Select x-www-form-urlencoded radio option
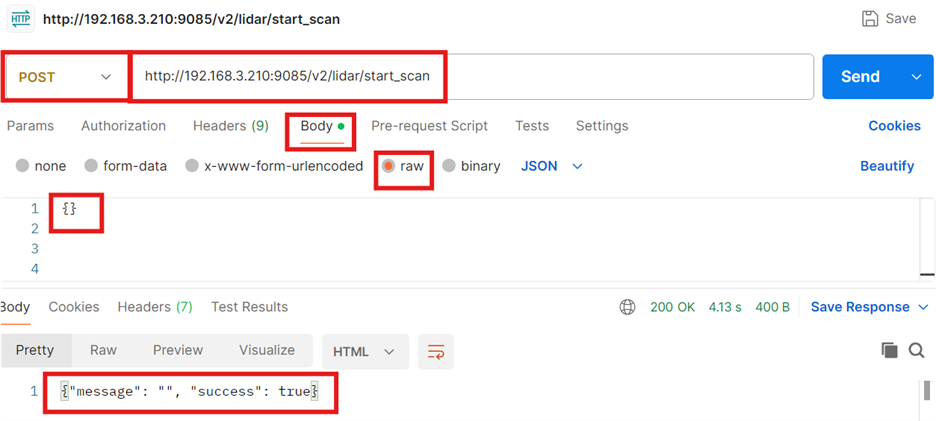Viewport: 936px width, 421px height. 193,166
